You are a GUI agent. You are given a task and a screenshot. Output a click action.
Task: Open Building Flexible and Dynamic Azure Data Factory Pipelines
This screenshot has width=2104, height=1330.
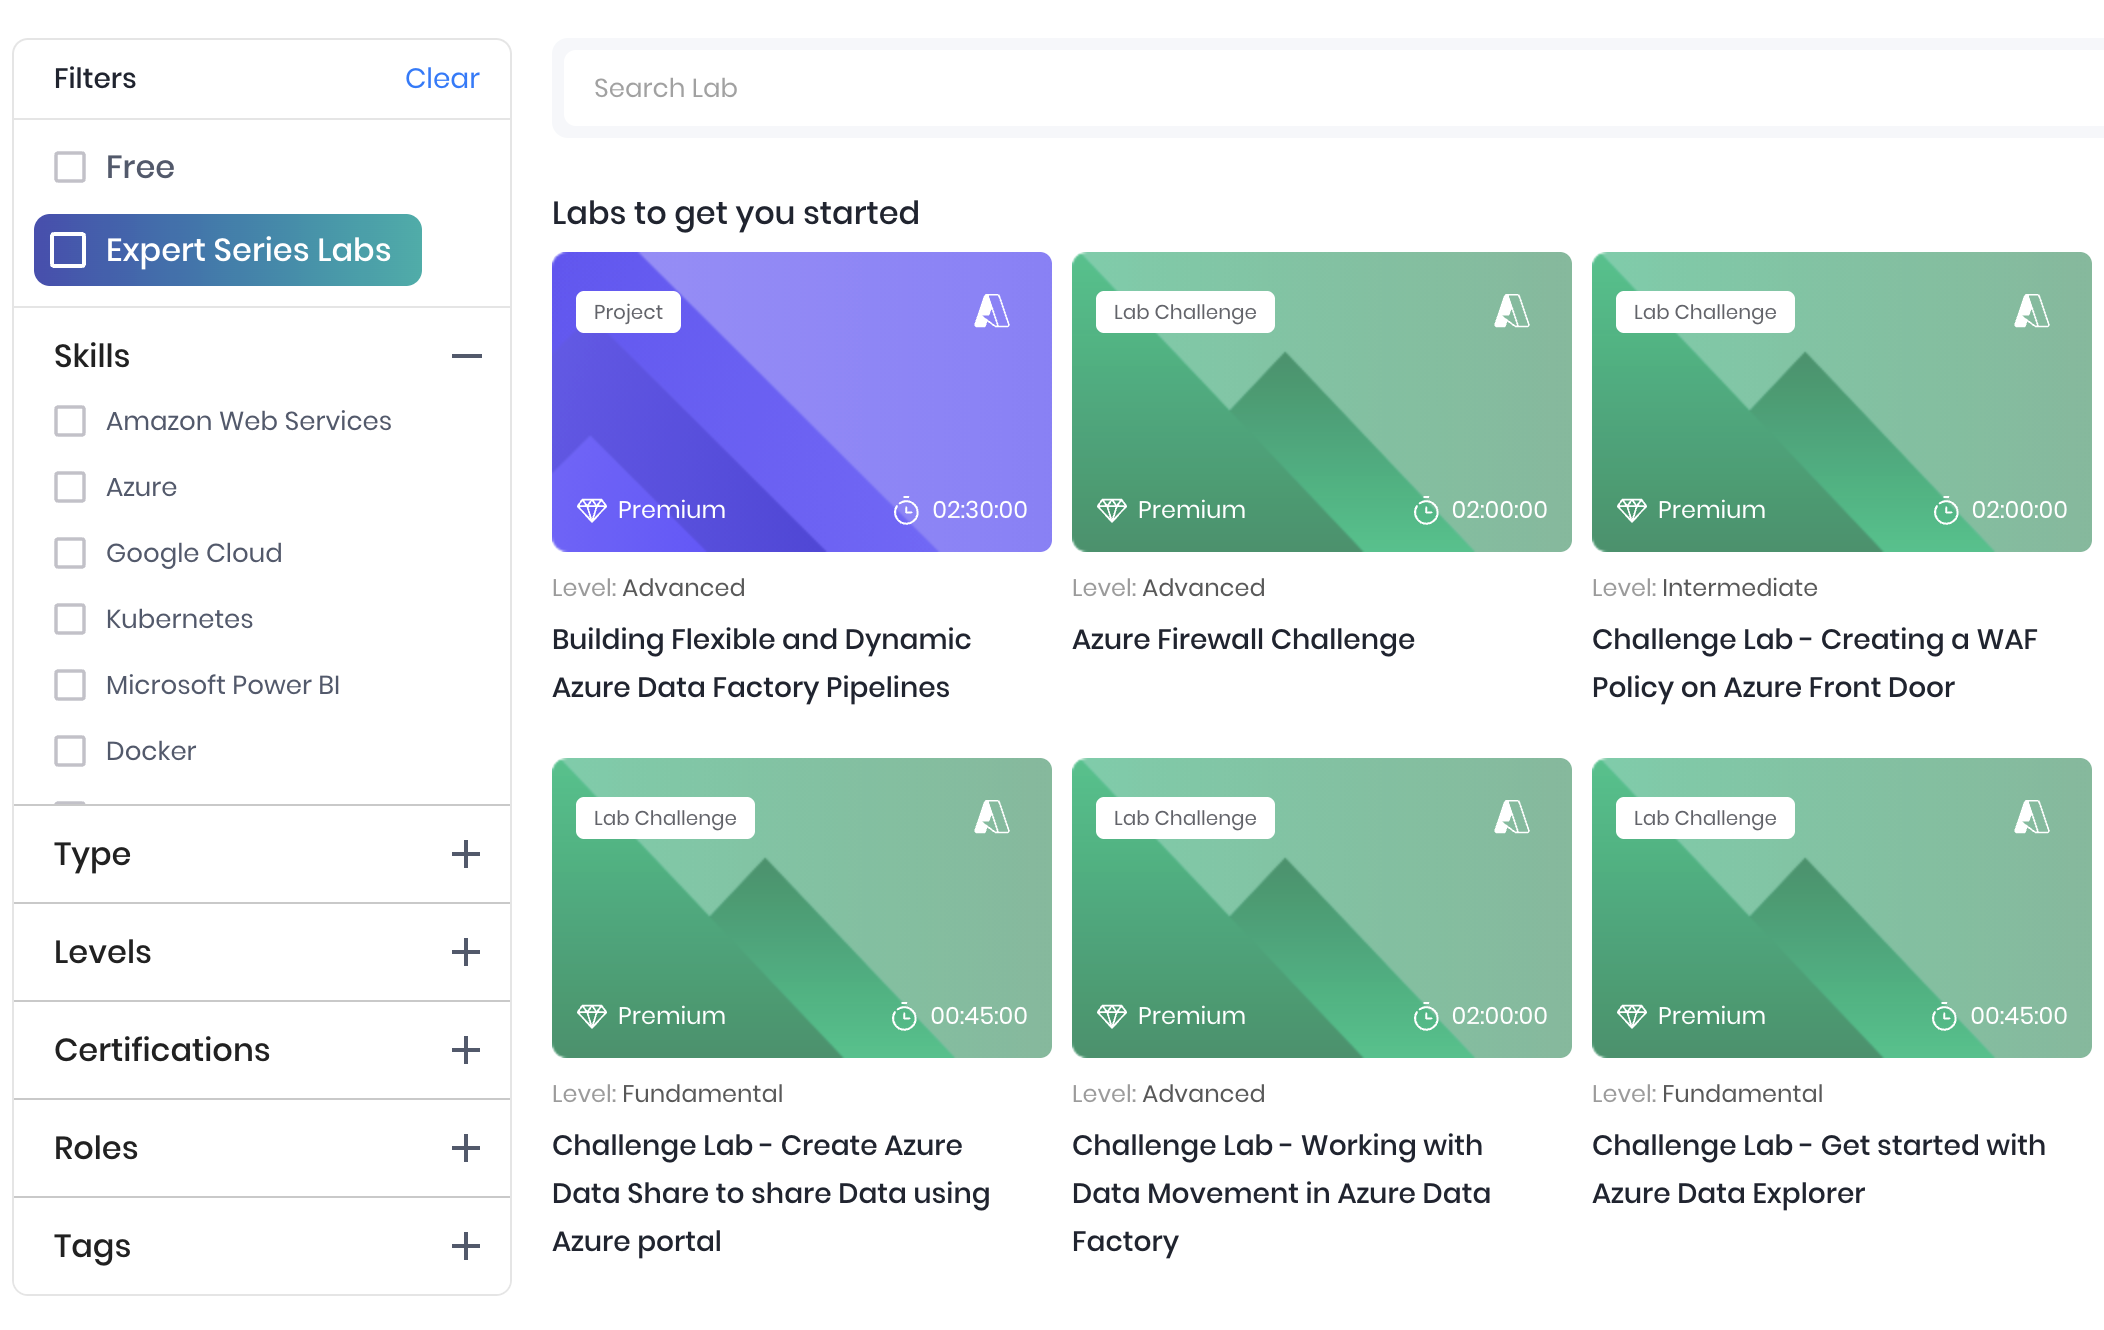(761, 663)
